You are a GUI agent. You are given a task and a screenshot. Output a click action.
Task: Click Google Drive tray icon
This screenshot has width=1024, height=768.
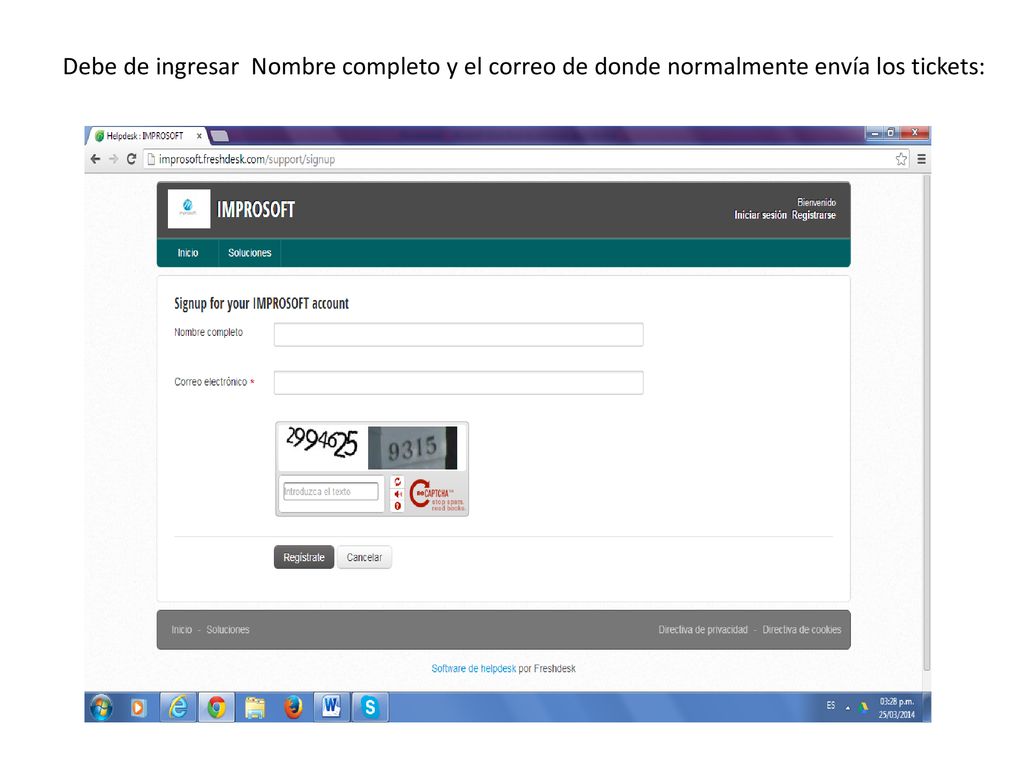pyautogui.click(x=863, y=707)
